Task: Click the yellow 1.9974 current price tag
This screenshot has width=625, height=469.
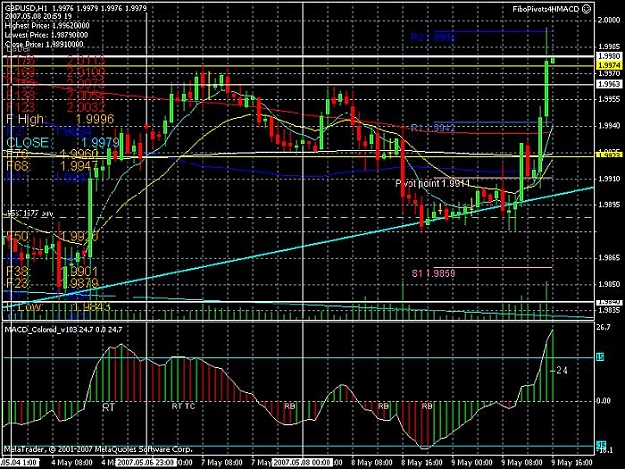Action: 609,65
